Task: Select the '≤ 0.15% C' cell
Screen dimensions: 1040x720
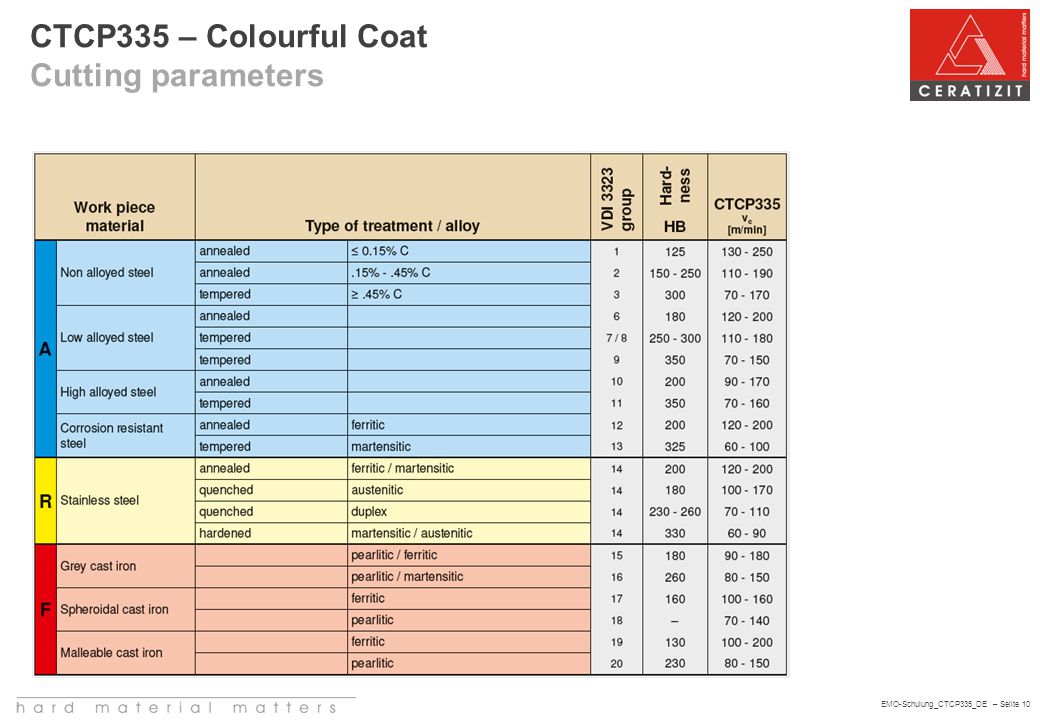Action: (468, 251)
